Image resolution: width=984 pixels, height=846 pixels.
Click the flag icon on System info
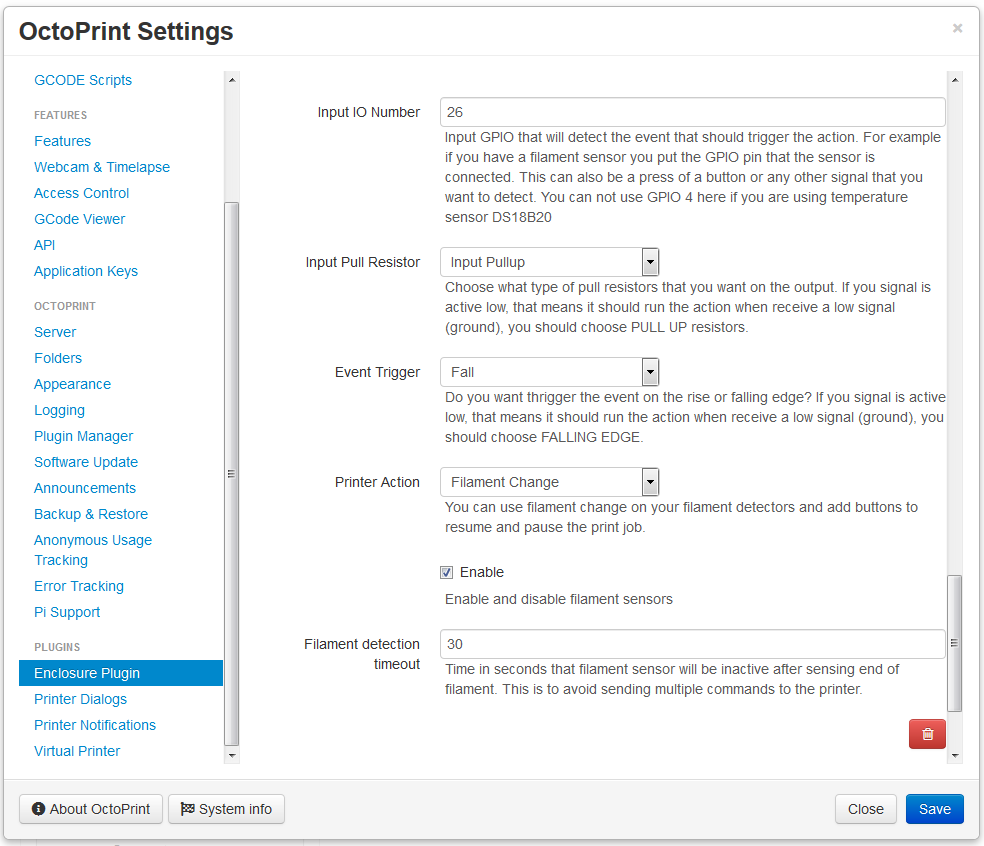point(187,809)
